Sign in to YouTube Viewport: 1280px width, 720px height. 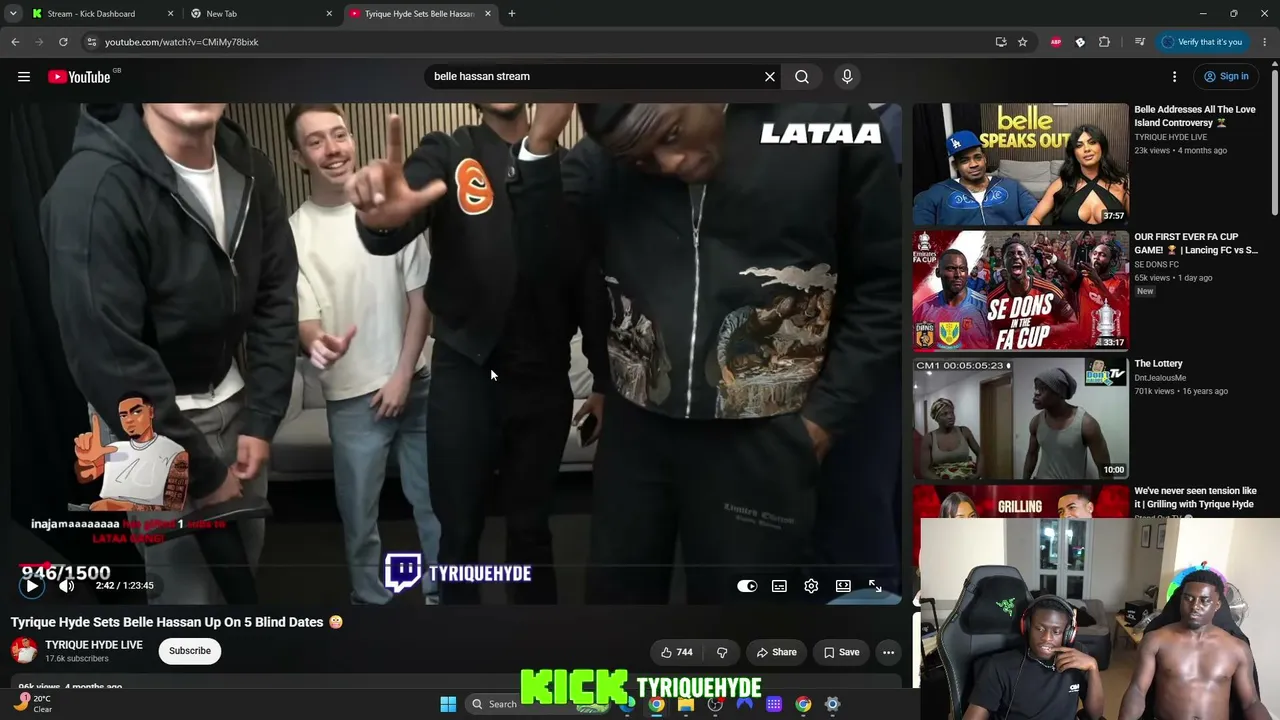coord(1227,76)
